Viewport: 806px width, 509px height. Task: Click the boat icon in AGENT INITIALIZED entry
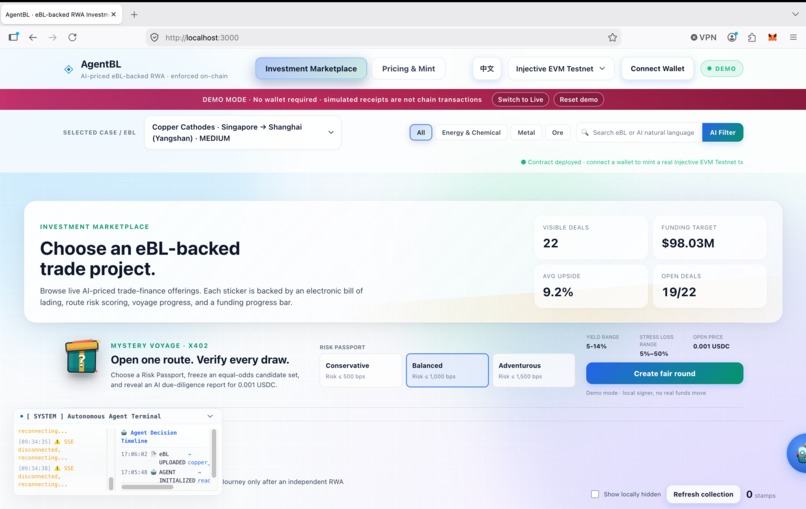[x=153, y=472]
